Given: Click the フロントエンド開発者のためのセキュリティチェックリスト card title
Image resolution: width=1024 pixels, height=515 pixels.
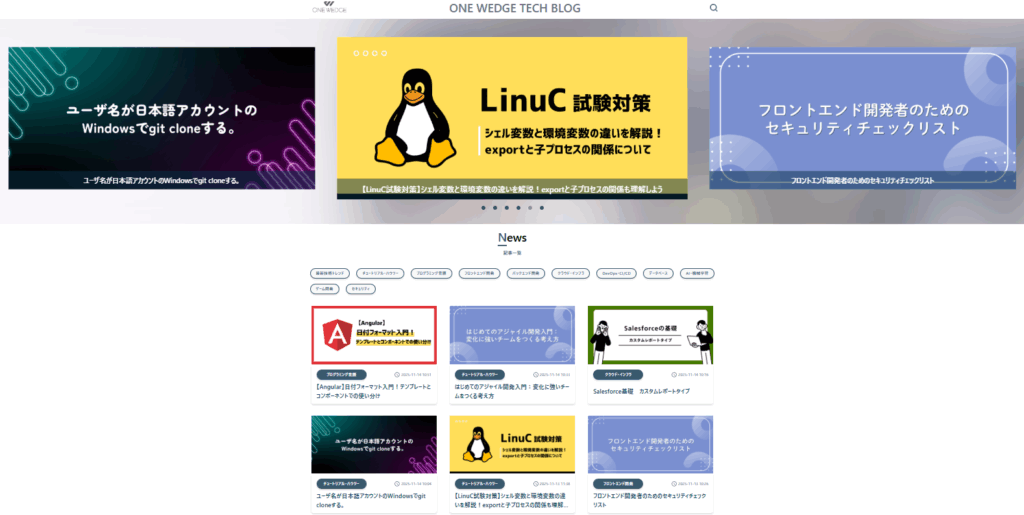Looking at the screenshot, I should click(x=650, y=500).
